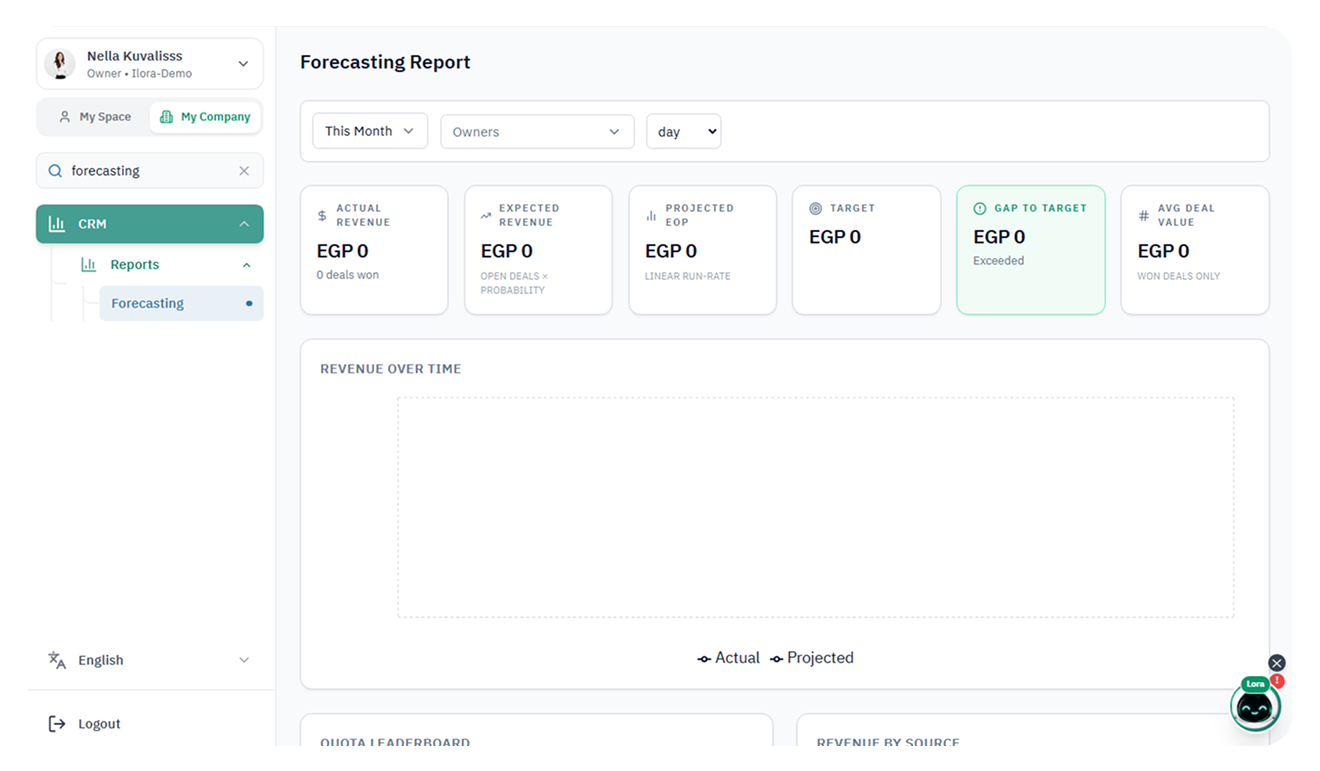Click the "Owner • Ilora-Demo" subtitle
The height and width of the screenshot is (771, 1320).
point(139,74)
